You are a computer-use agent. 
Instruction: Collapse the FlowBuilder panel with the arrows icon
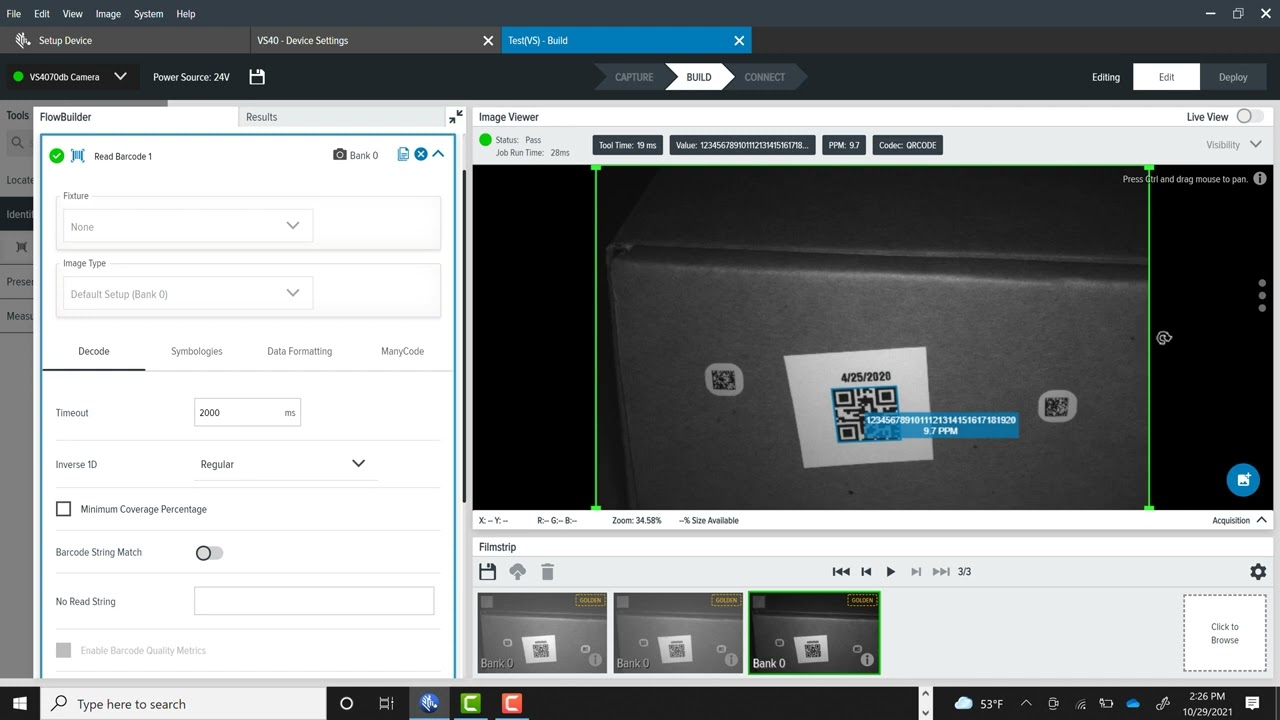[456, 117]
